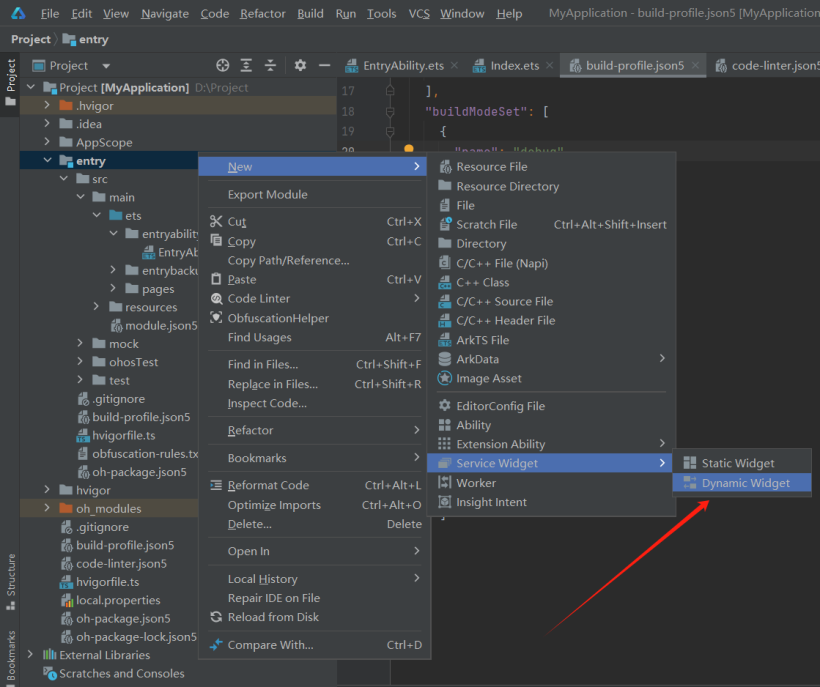Select ArkTS File in the New submenu
Screen dimensions: 820x687
[x=551, y=340]
